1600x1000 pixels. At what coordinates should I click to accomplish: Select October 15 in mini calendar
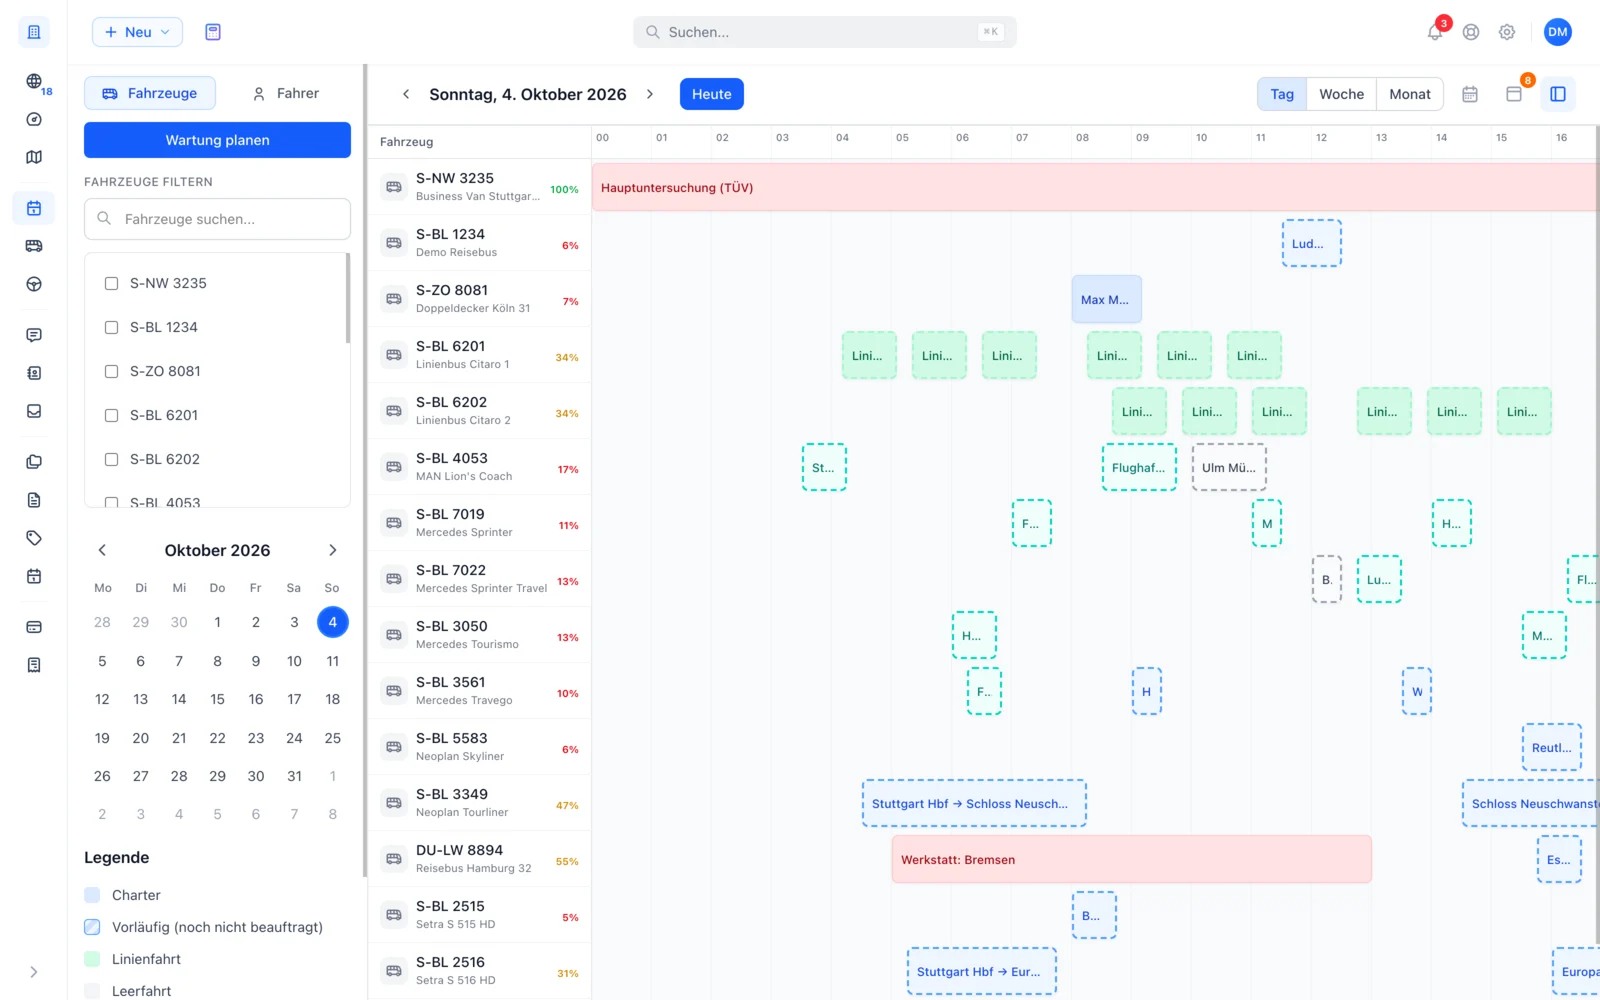tap(217, 699)
